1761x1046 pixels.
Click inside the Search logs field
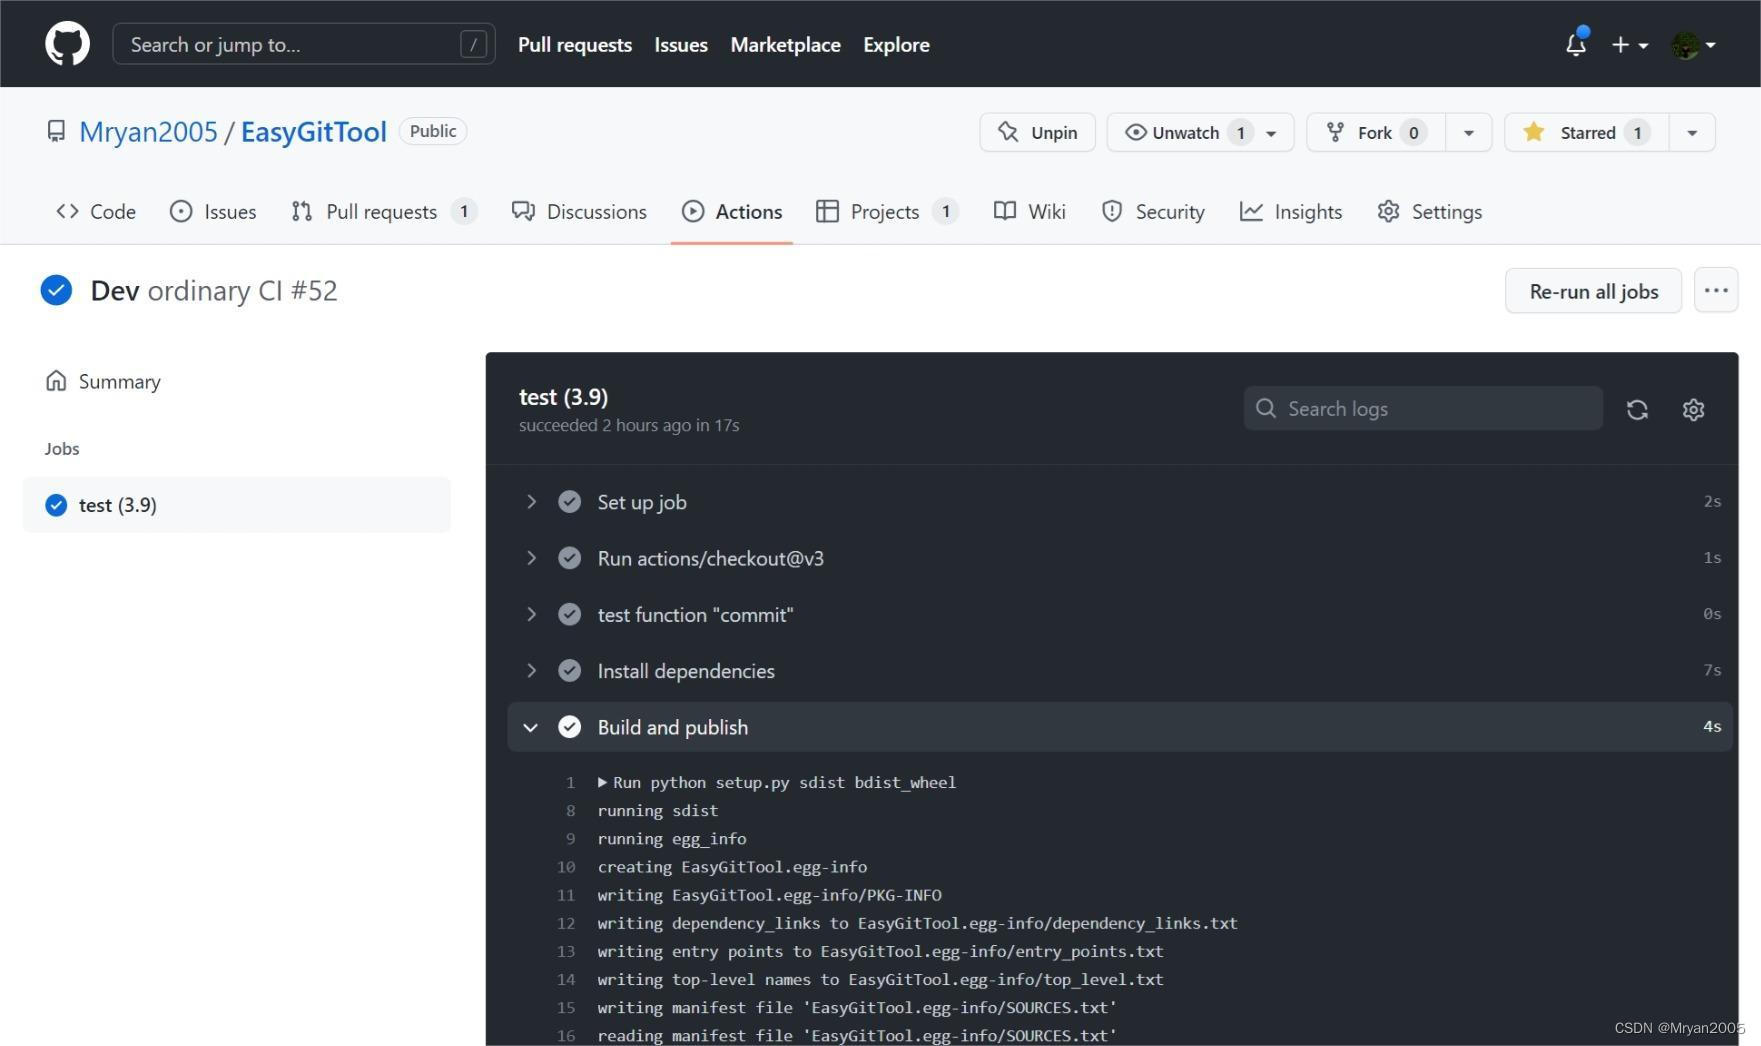pos(1422,408)
